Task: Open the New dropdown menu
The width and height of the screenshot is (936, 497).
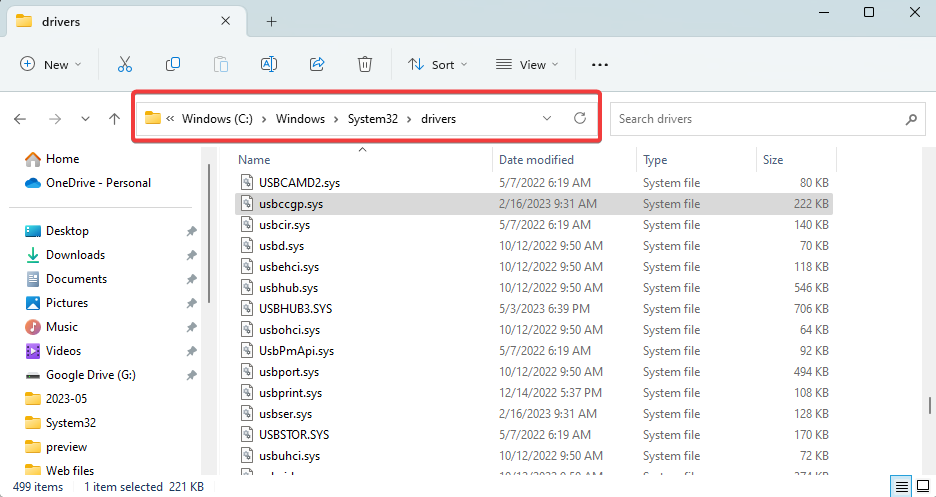Action: pos(51,64)
